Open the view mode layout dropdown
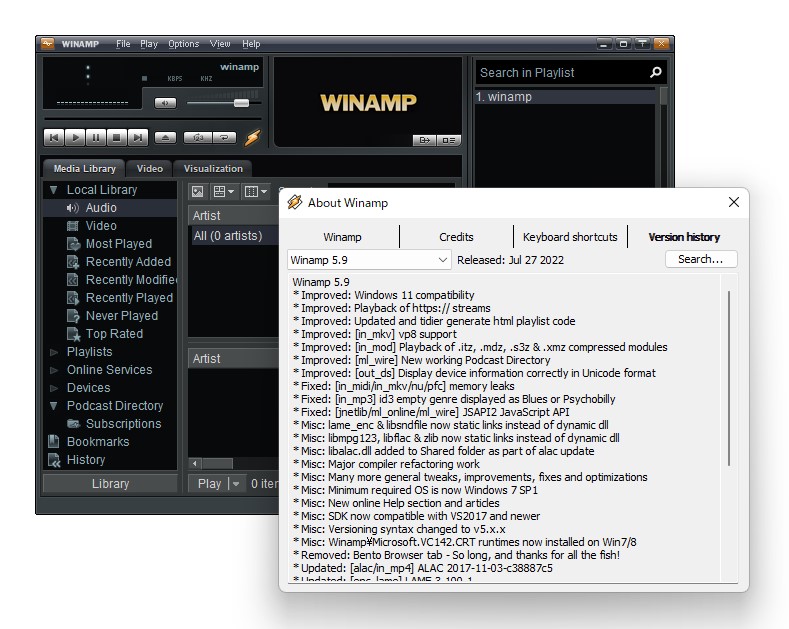The image size is (789, 629). pyautogui.click(x=223, y=192)
